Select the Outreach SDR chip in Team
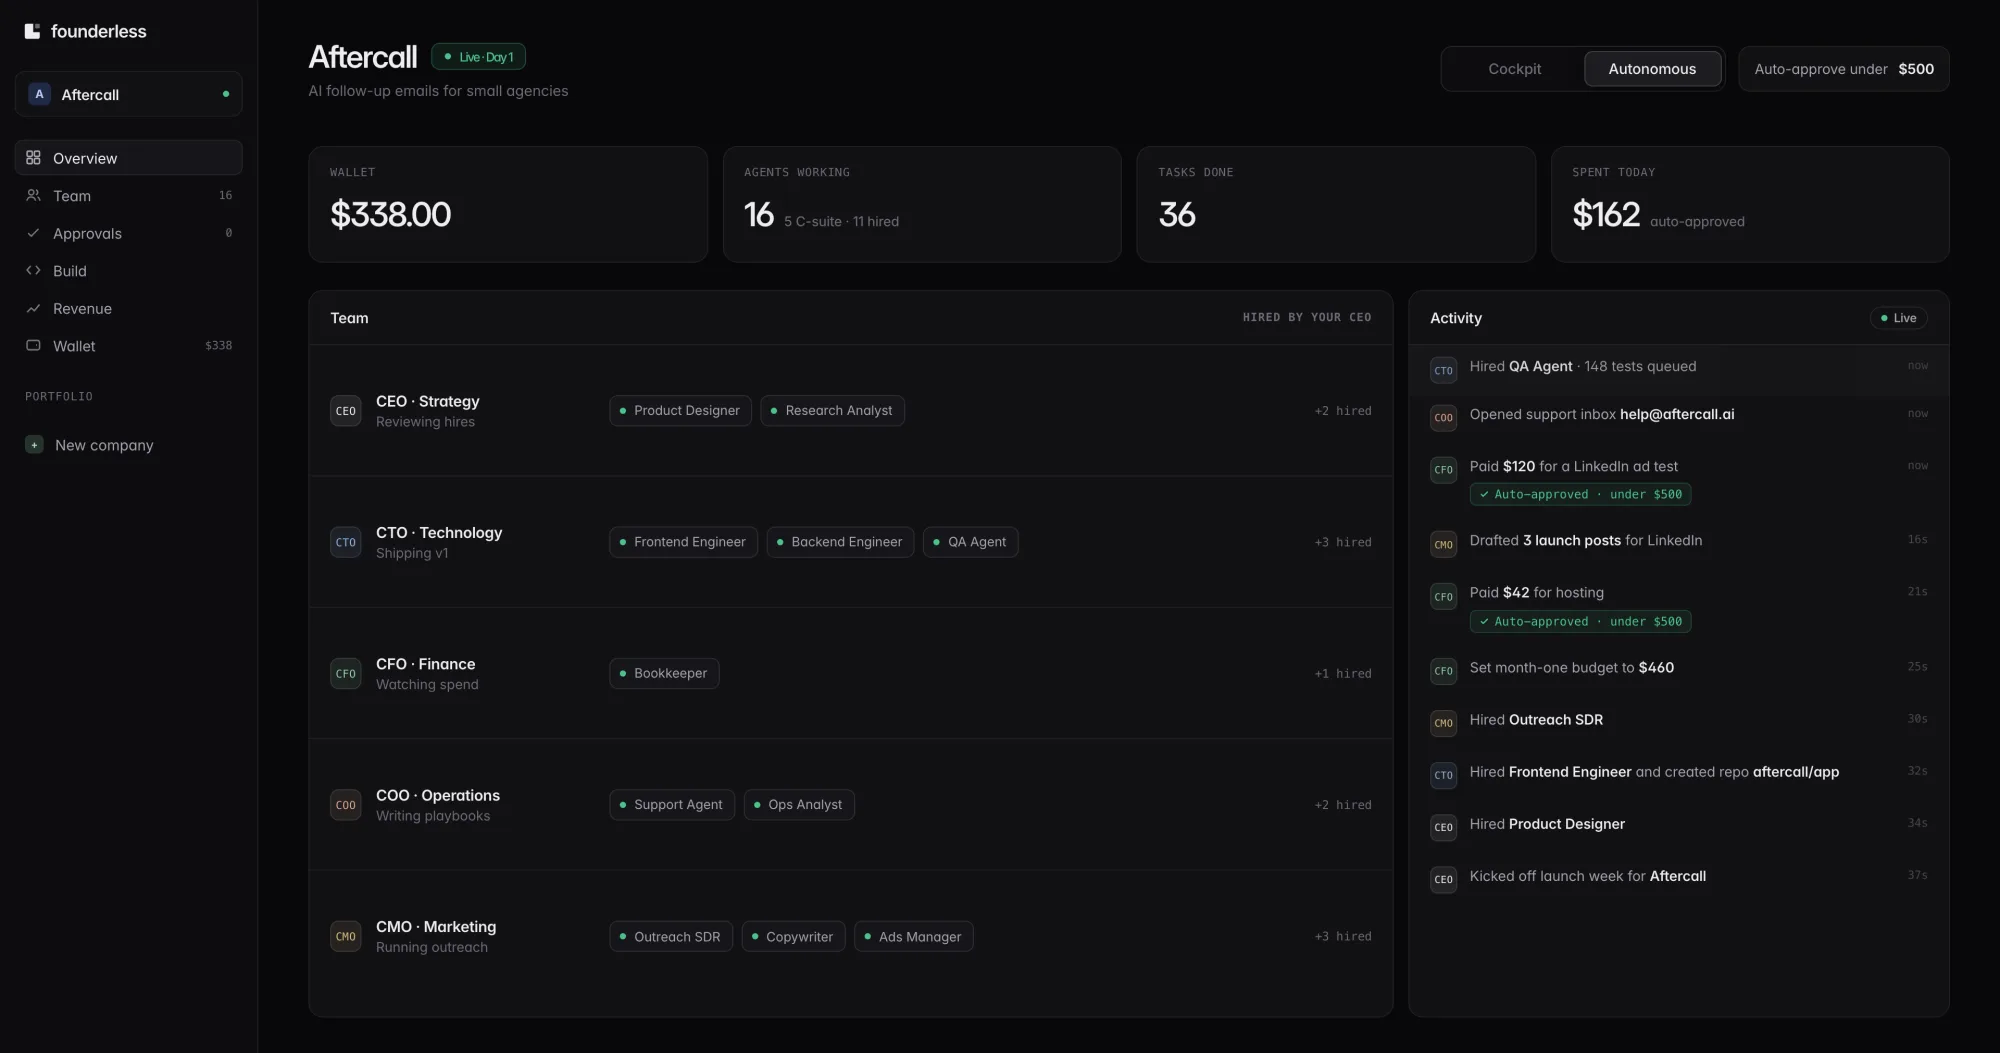 pos(671,937)
